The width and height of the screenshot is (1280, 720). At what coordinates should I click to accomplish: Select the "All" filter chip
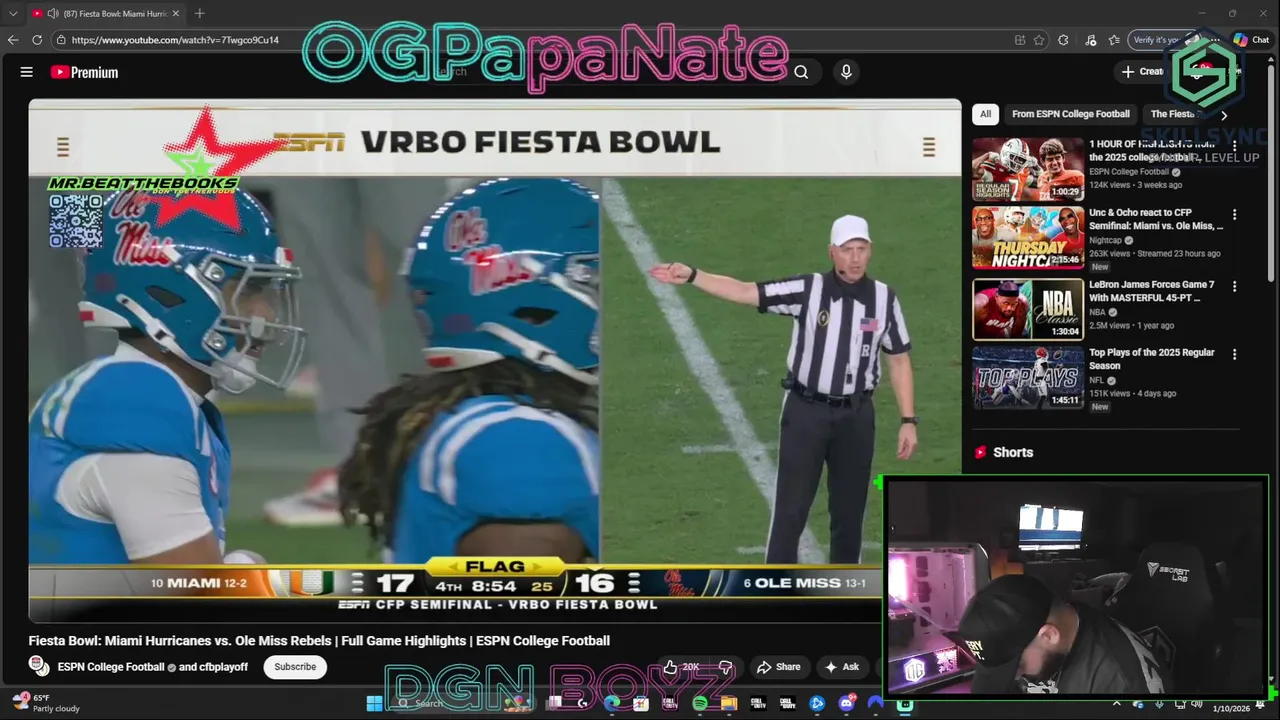[985, 114]
